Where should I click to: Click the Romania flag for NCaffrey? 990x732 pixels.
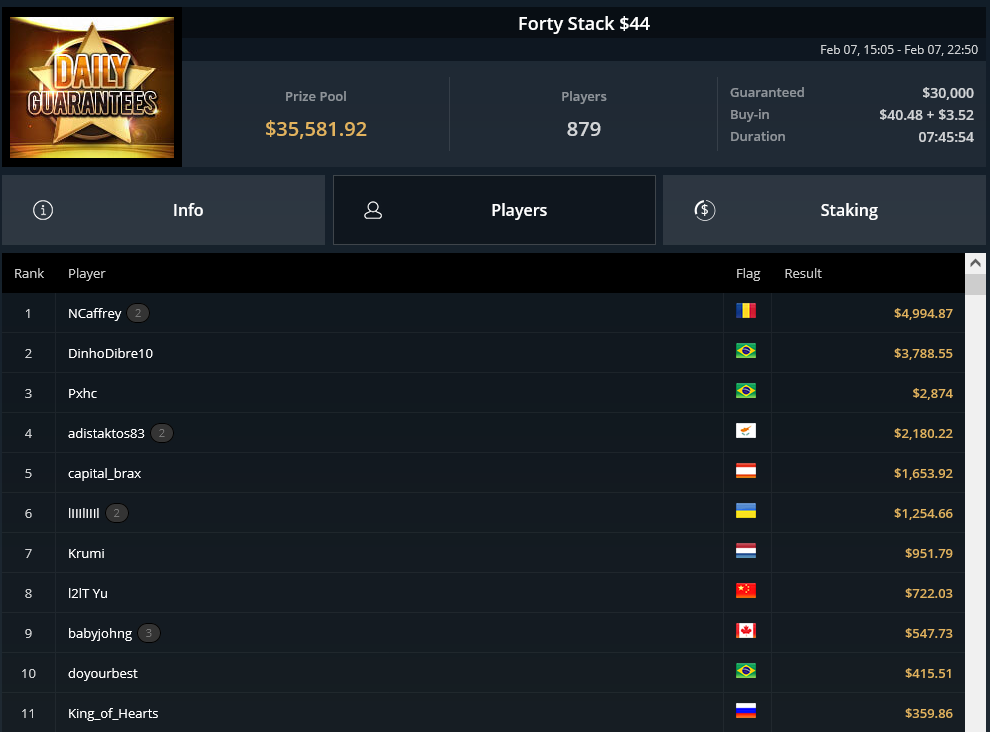[746, 311]
